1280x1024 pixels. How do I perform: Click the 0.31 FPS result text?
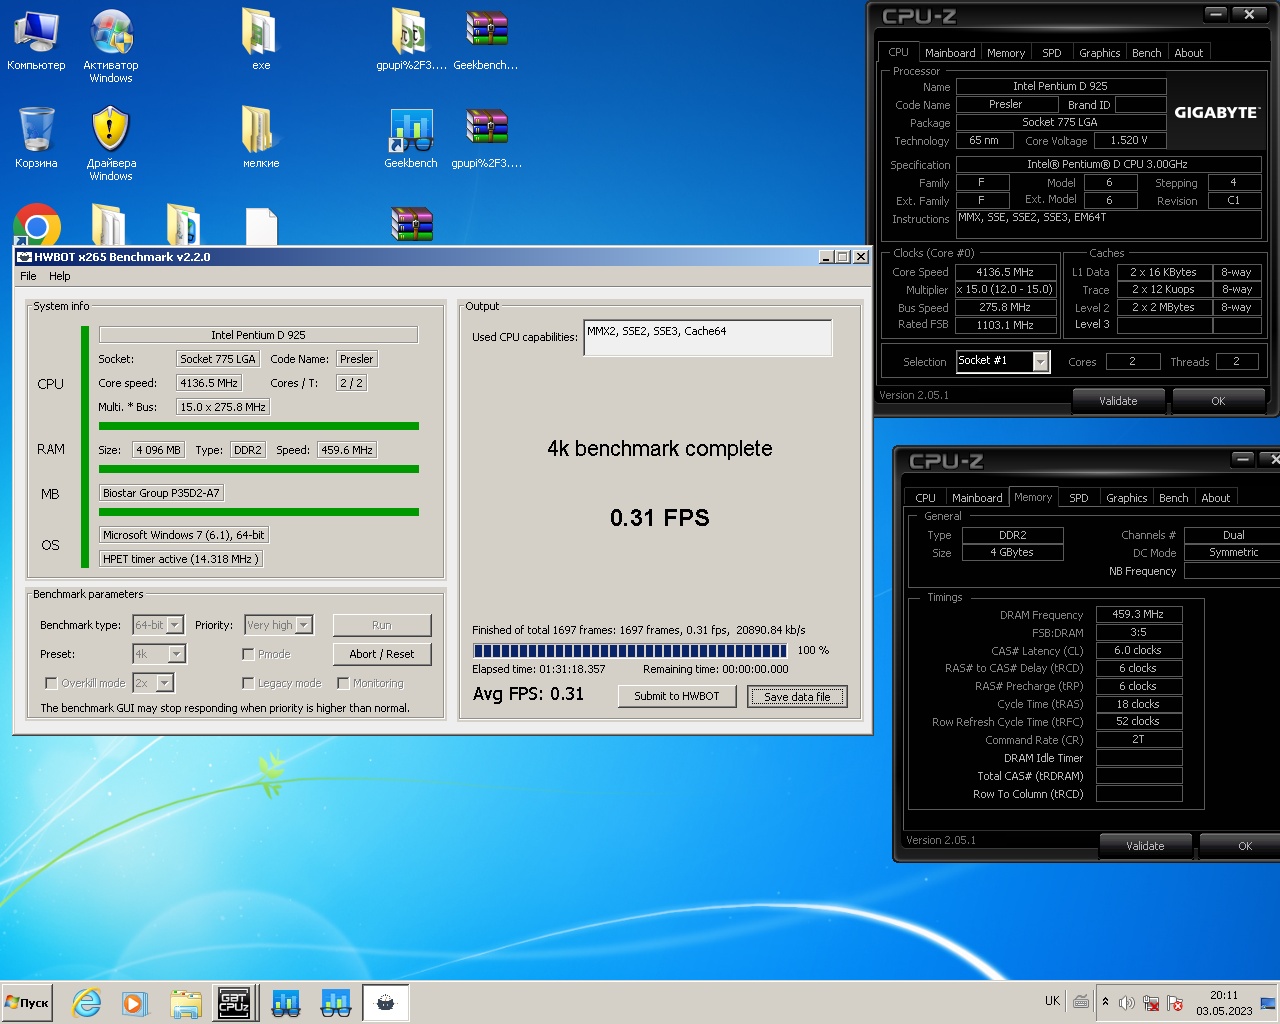coord(660,518)
